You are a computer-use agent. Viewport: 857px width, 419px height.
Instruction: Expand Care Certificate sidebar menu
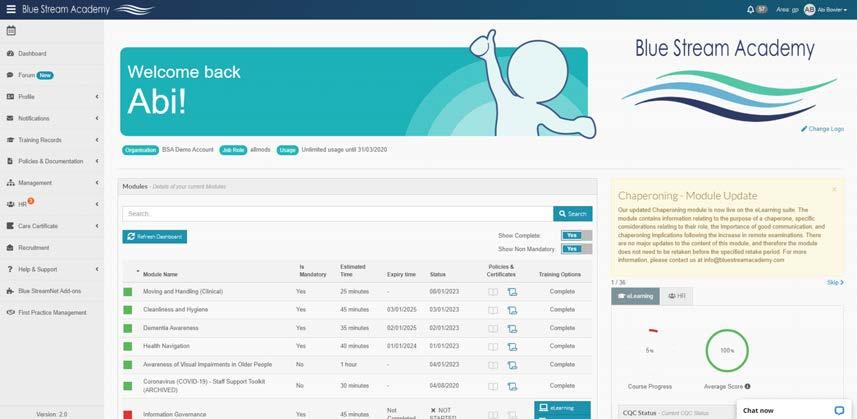coord(52,226)
